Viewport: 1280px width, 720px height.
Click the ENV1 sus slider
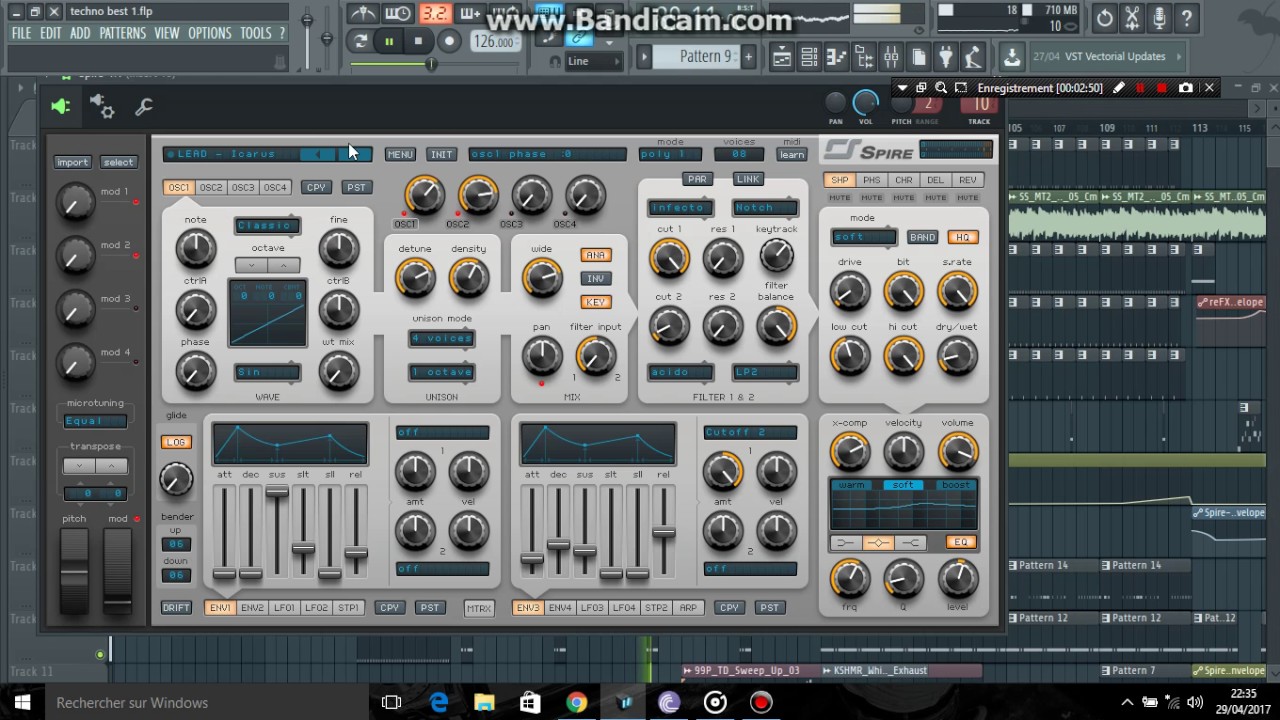click(277, 531)
